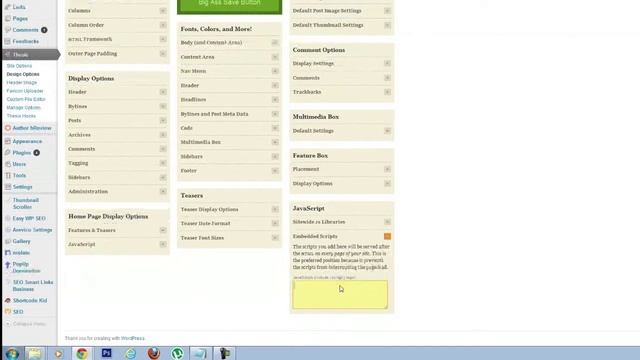Click the Feedbacks icon in the sidebar
Viewport: 640px width, 360px height.
point(8,42)
